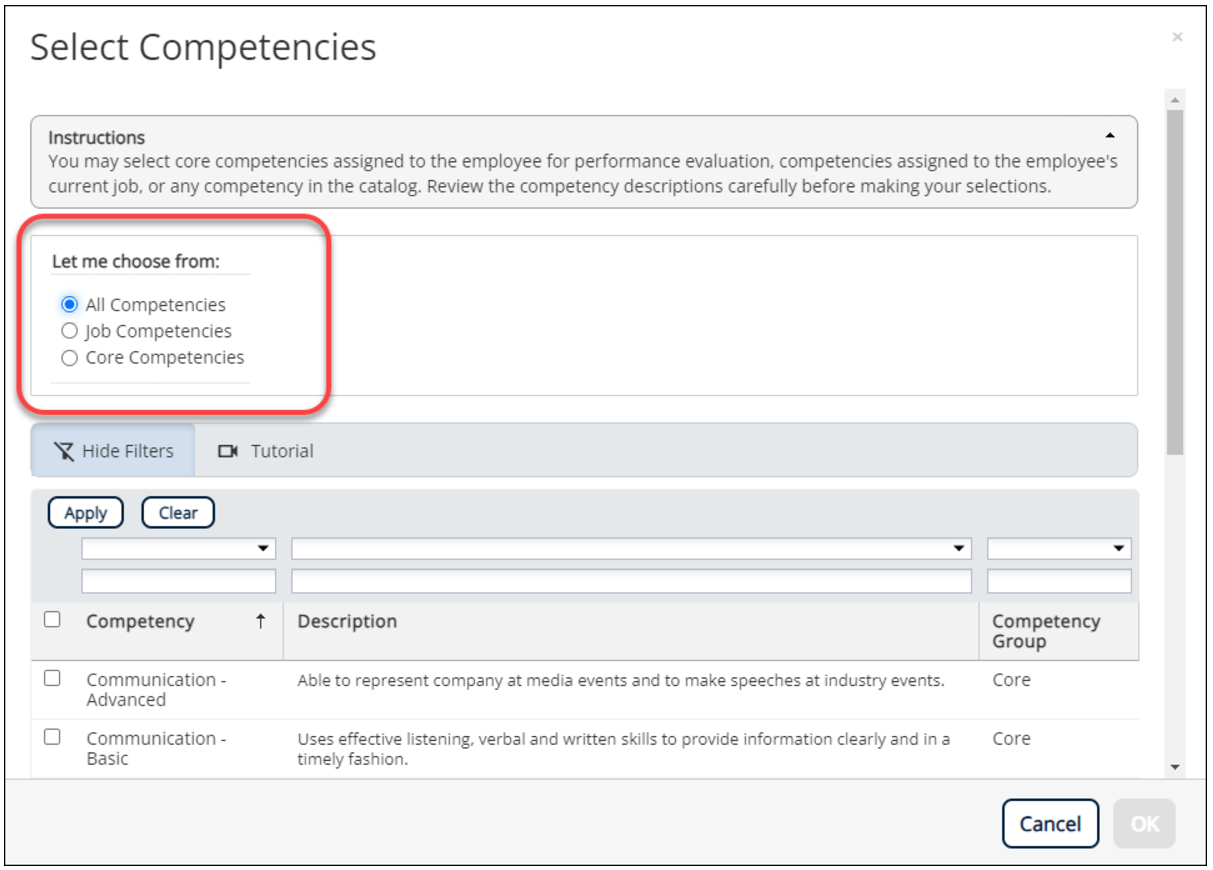Open the Competency filter dropdown

[x=179, y=548]
